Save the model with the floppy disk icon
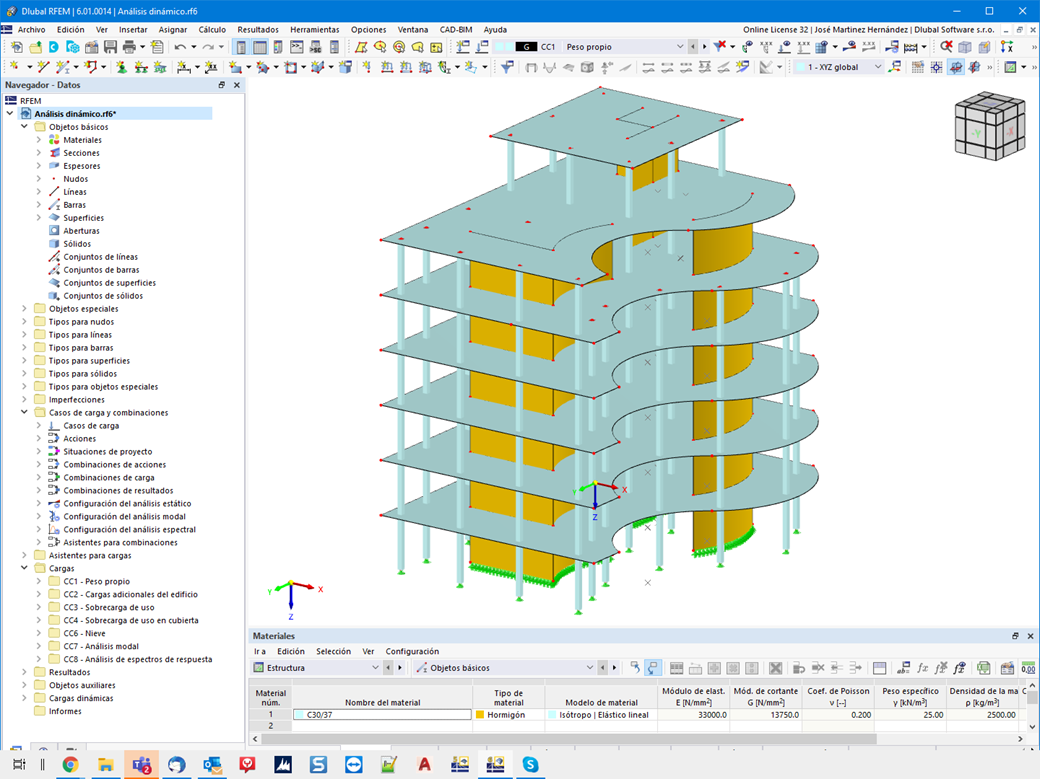The image size is (1040, 779). [110, 47]
